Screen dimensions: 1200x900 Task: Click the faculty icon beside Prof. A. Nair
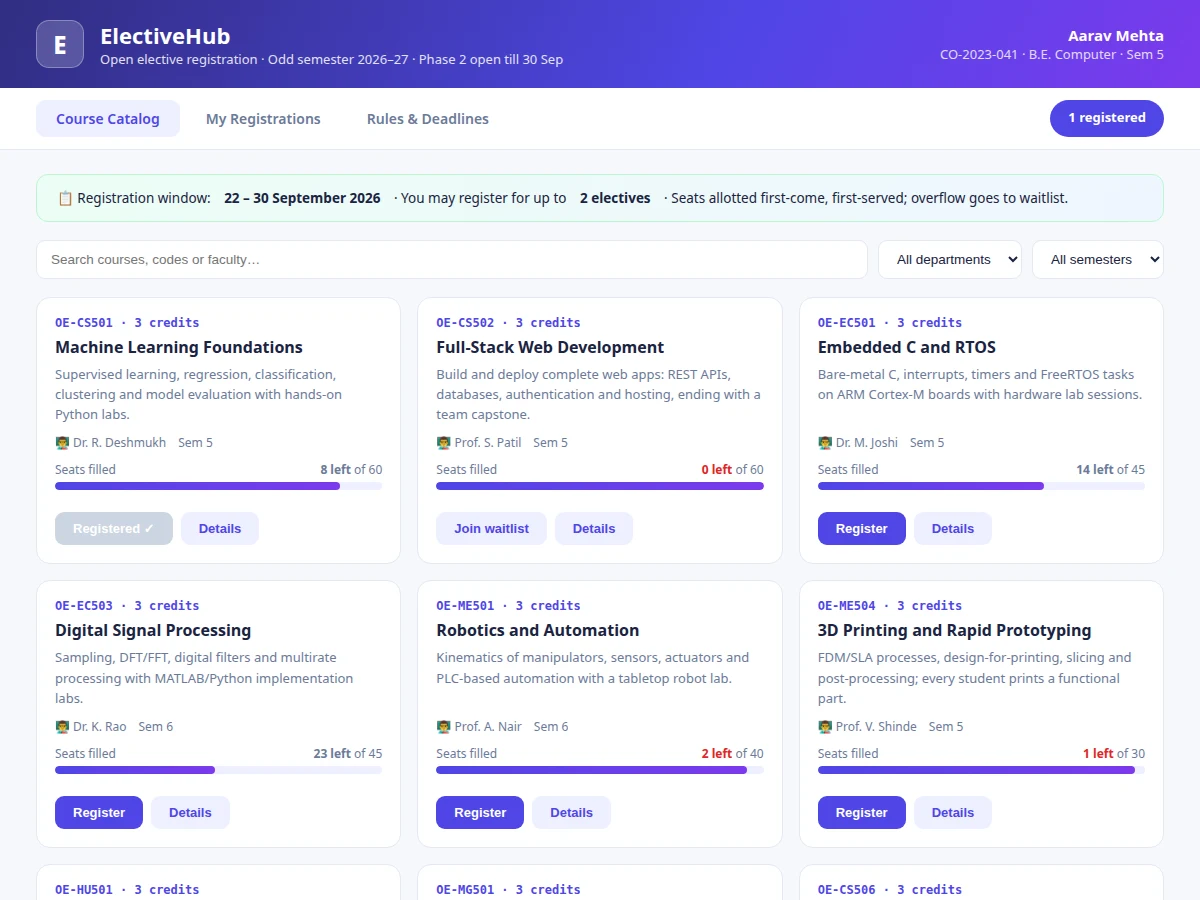[444, 726]
